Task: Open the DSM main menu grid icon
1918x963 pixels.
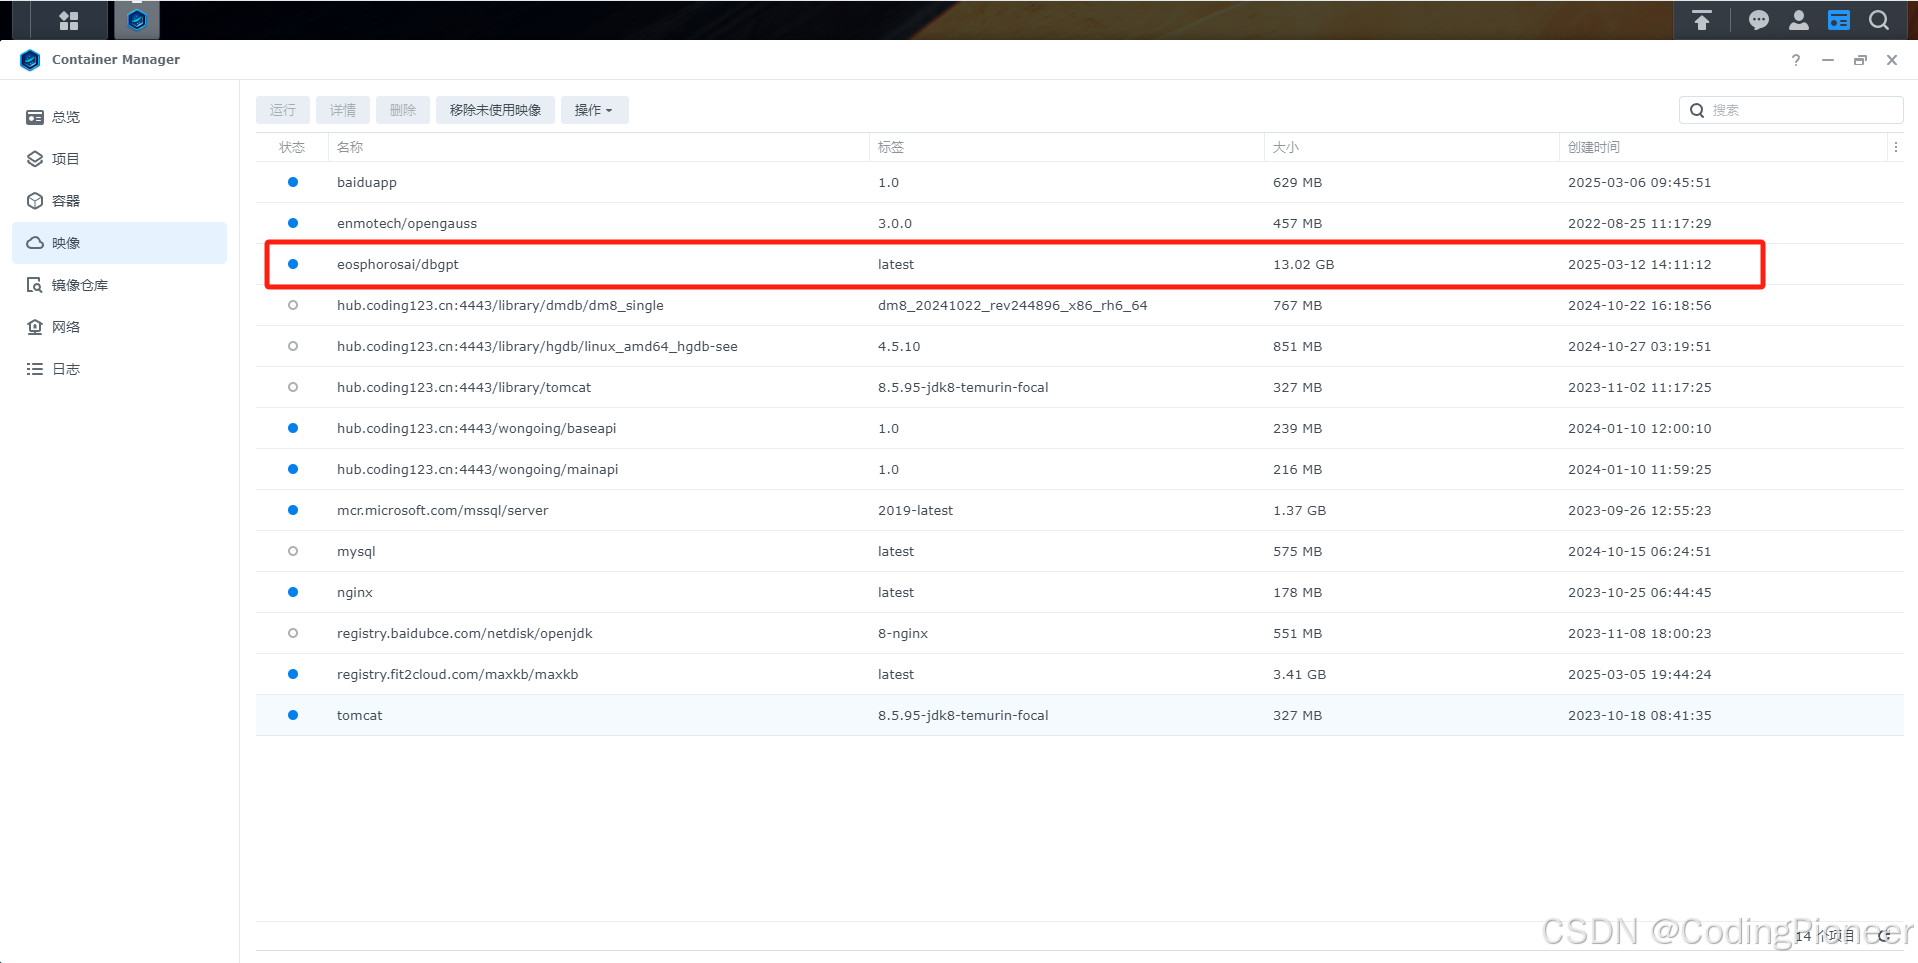Action: point(69,20)
